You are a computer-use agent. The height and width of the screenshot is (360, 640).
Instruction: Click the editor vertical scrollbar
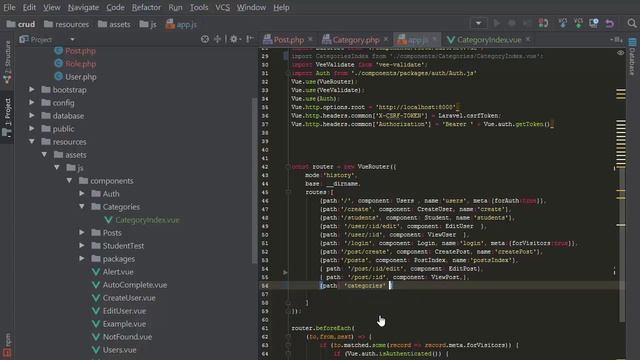pyautogui.click(x=622, y=245)
